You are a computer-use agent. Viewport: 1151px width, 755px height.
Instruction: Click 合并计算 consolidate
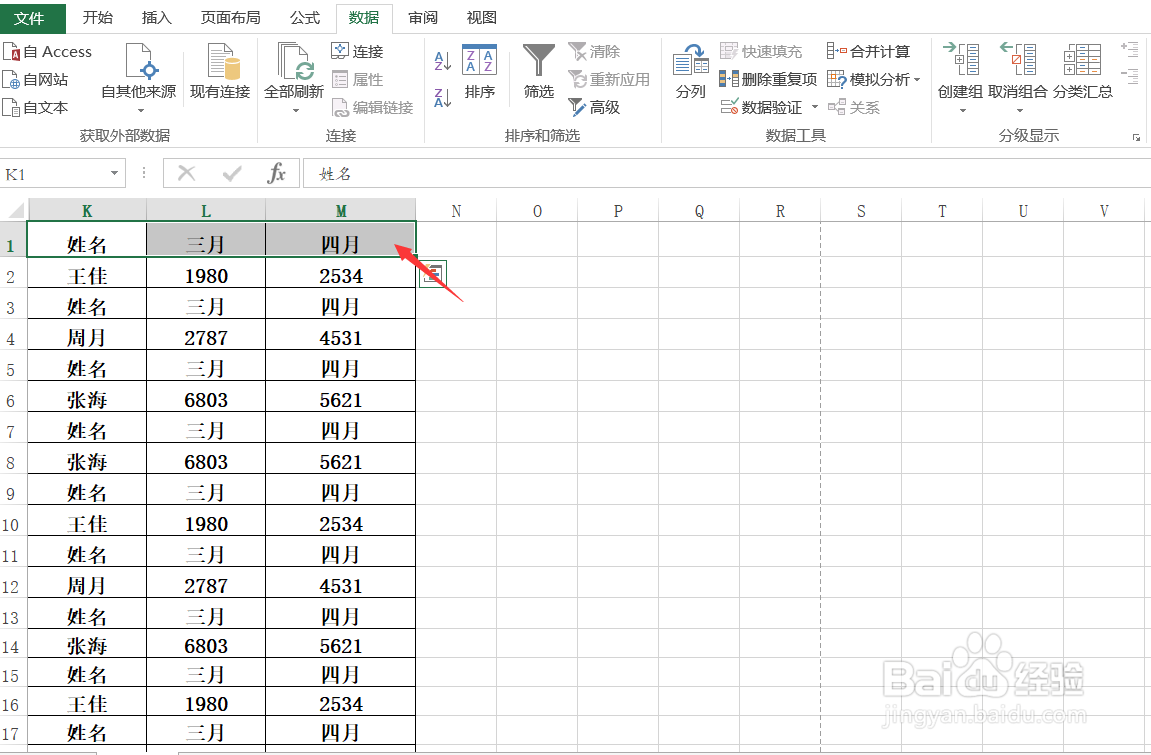click(868, 51)
